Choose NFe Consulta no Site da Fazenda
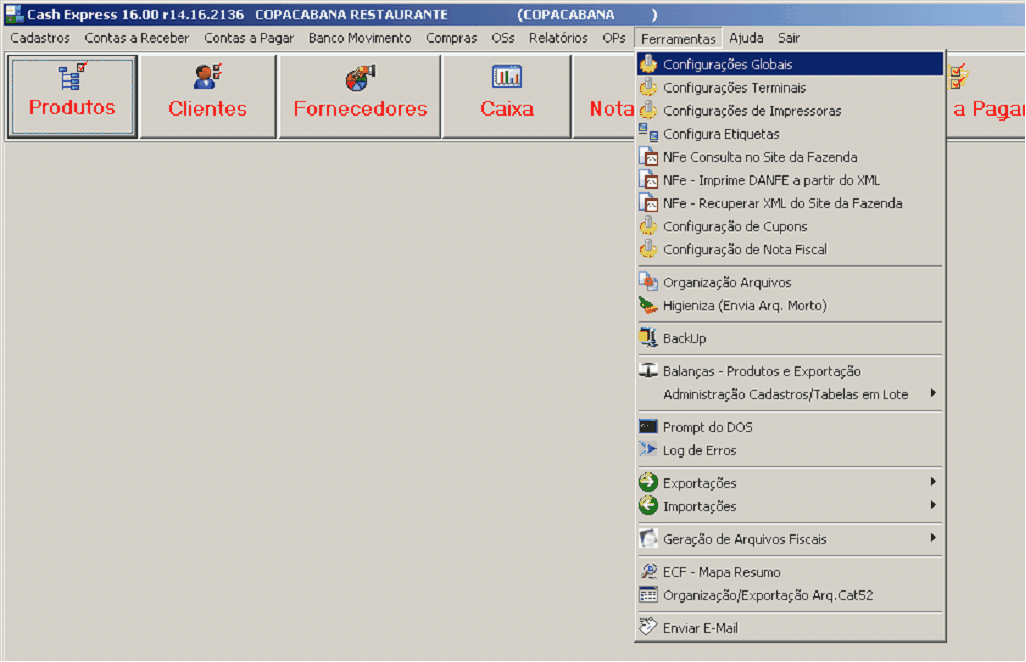Viewport: 1026px width, 662px height. pyautogui.click(x=759, y=157)
